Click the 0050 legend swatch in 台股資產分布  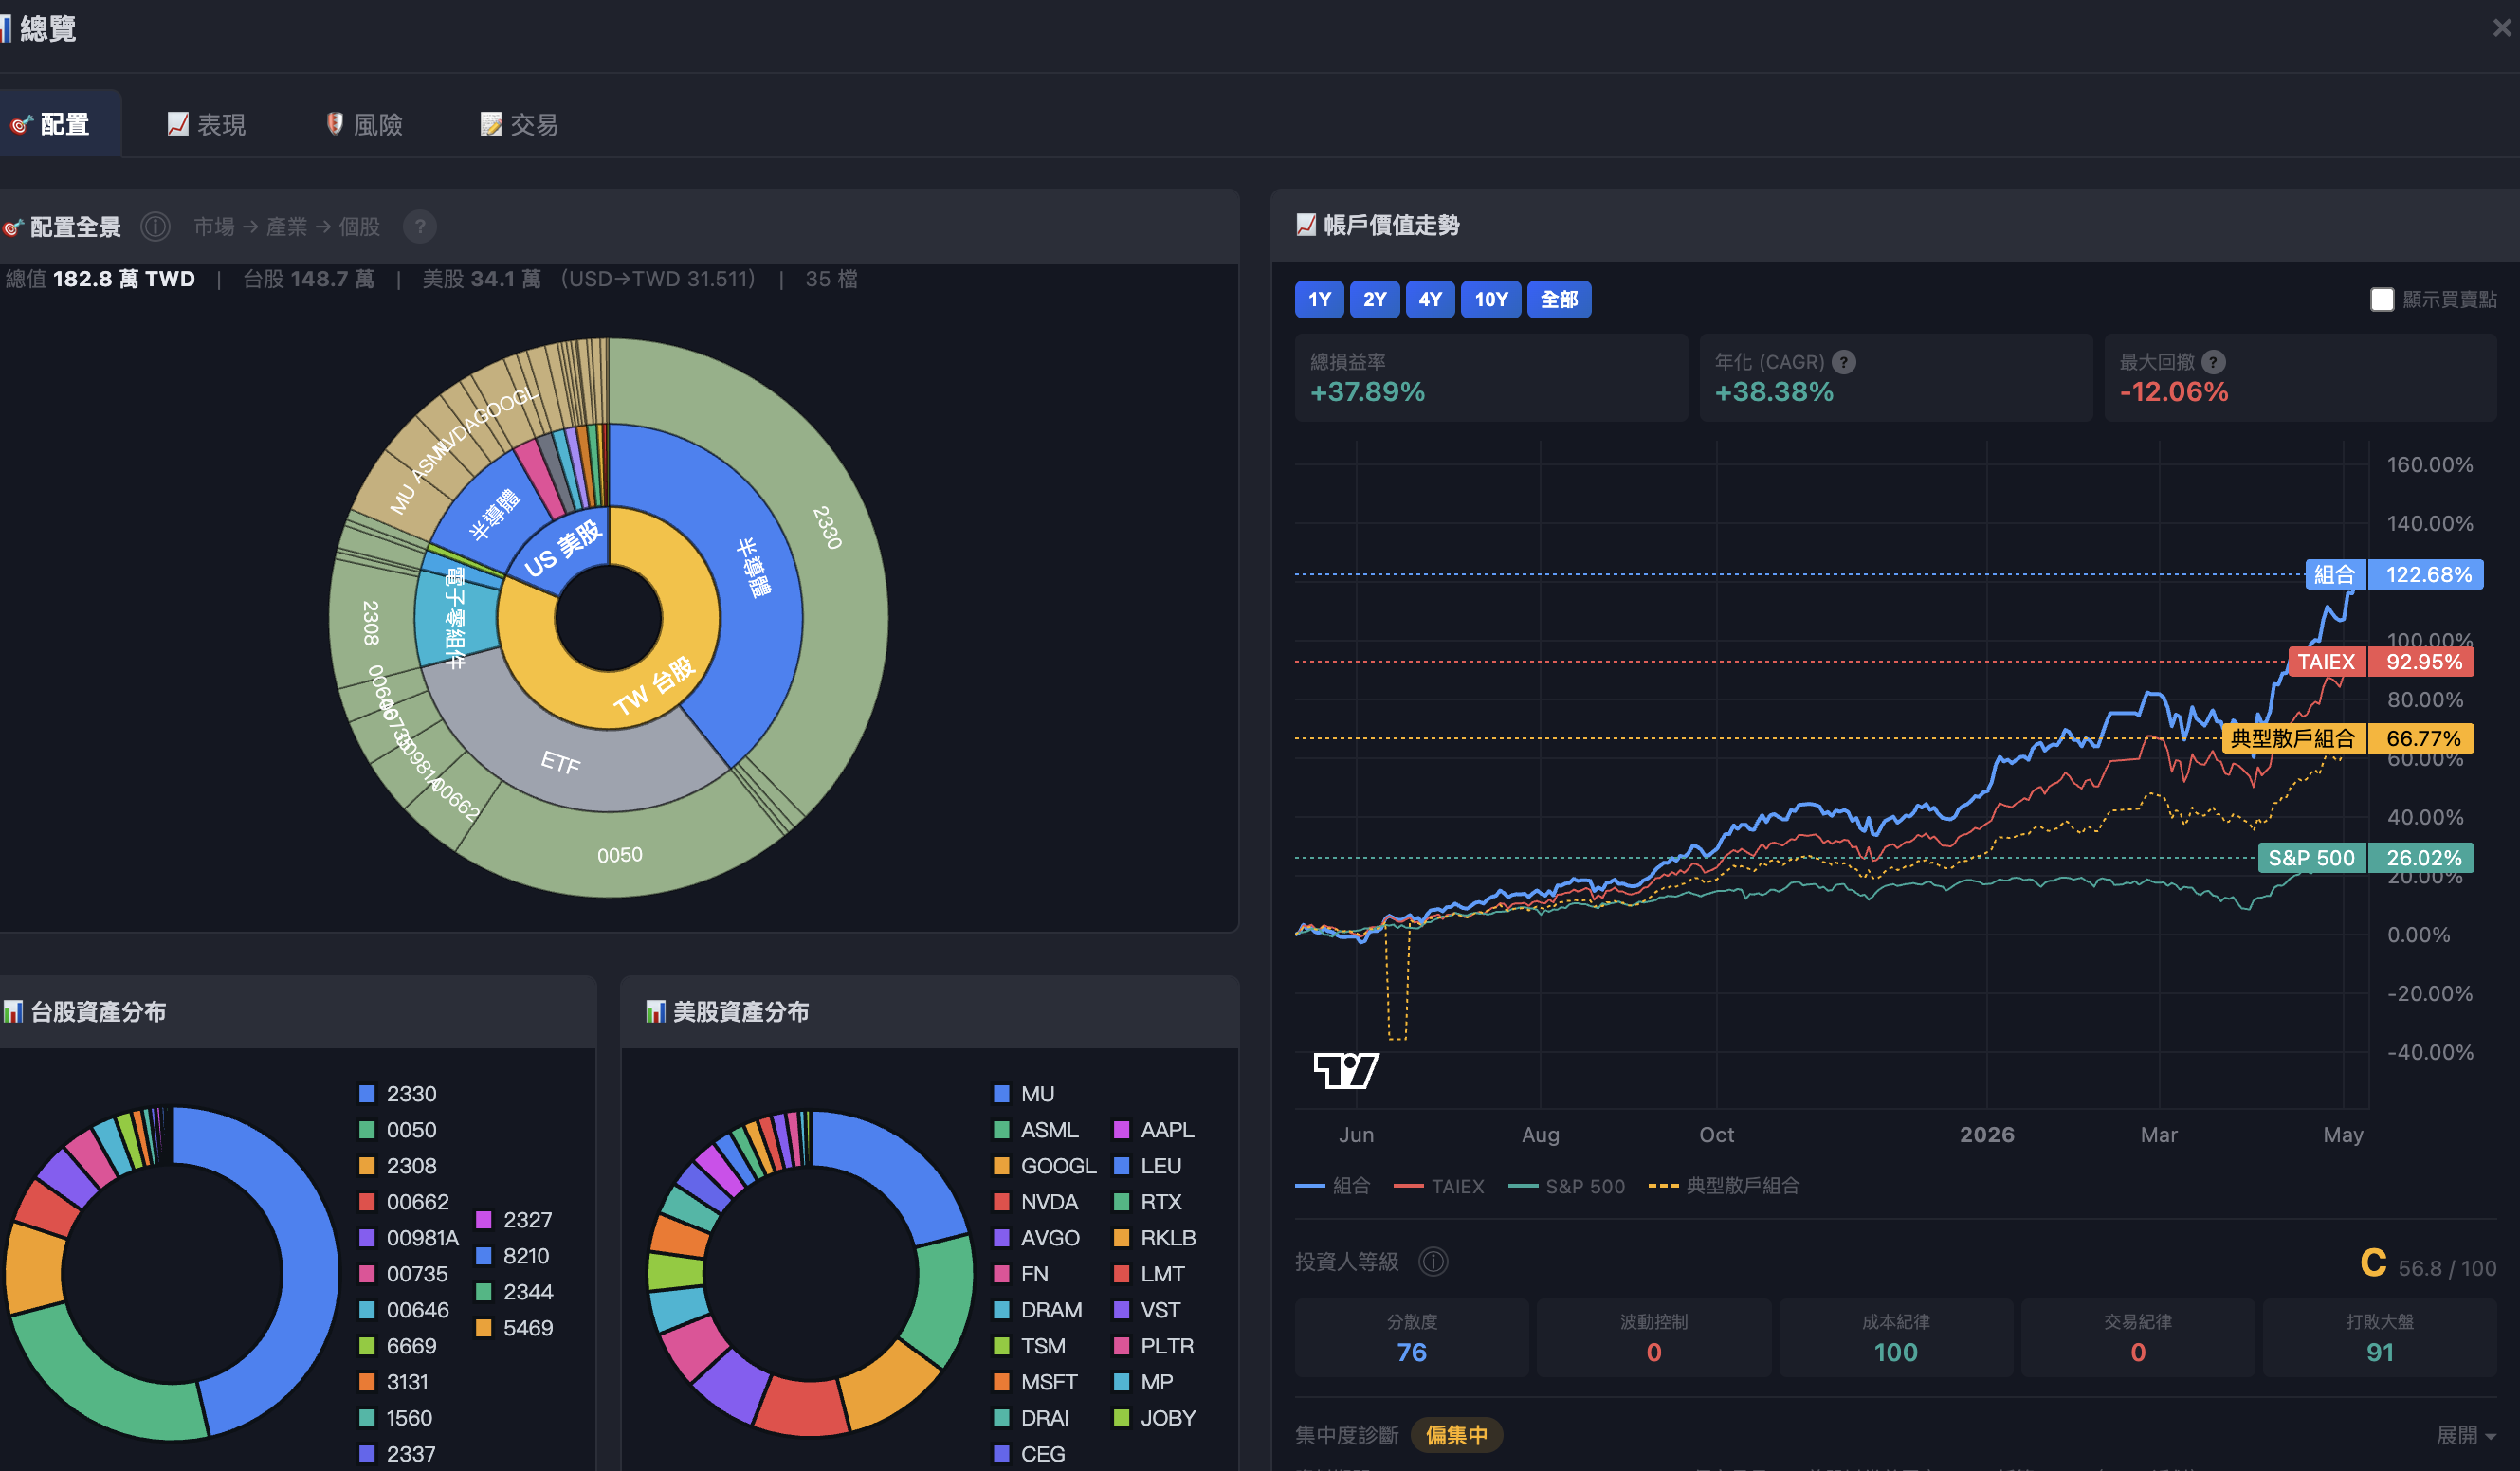[x=367, y=1130]
